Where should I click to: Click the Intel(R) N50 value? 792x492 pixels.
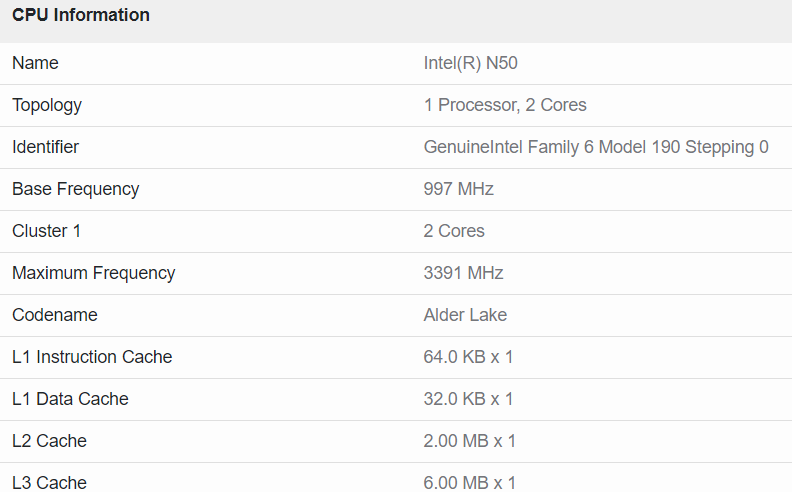pos(470,63)
